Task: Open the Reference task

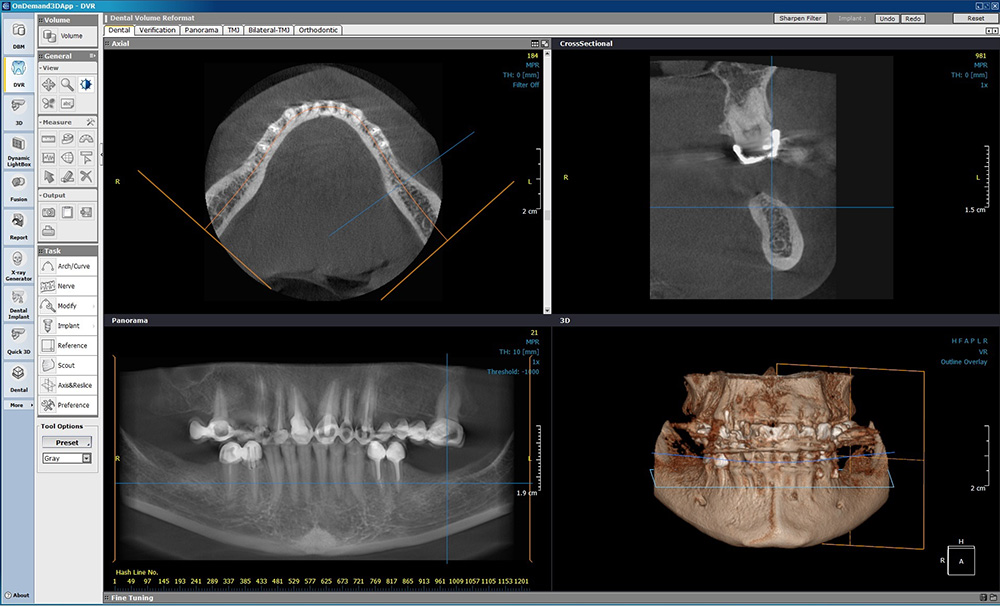Action: 68,345
